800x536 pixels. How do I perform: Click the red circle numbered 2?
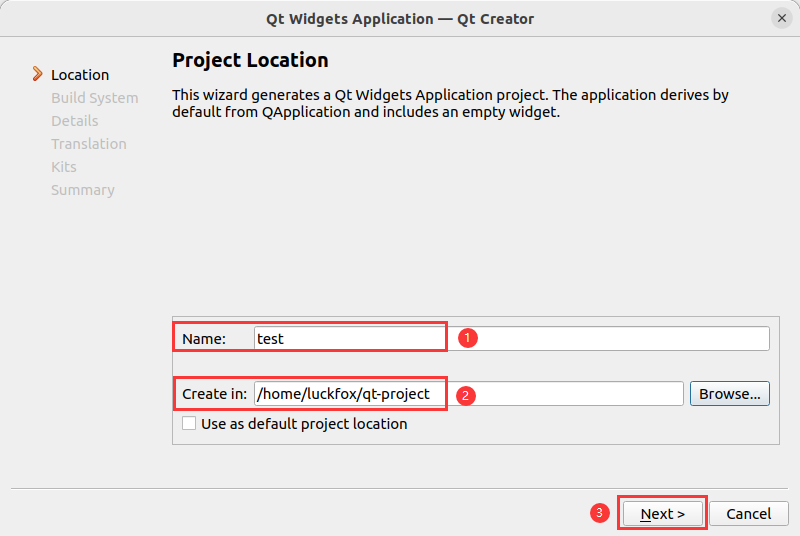click(x=466, y=394)
